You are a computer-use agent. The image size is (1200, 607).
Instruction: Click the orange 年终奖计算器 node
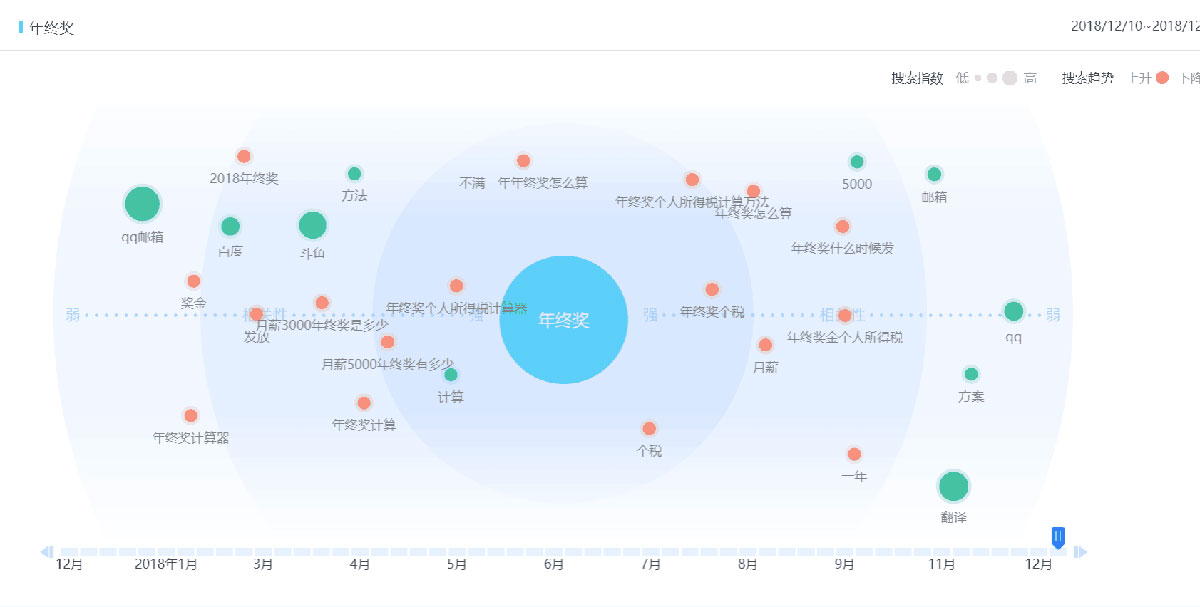(x=191, y=415)
